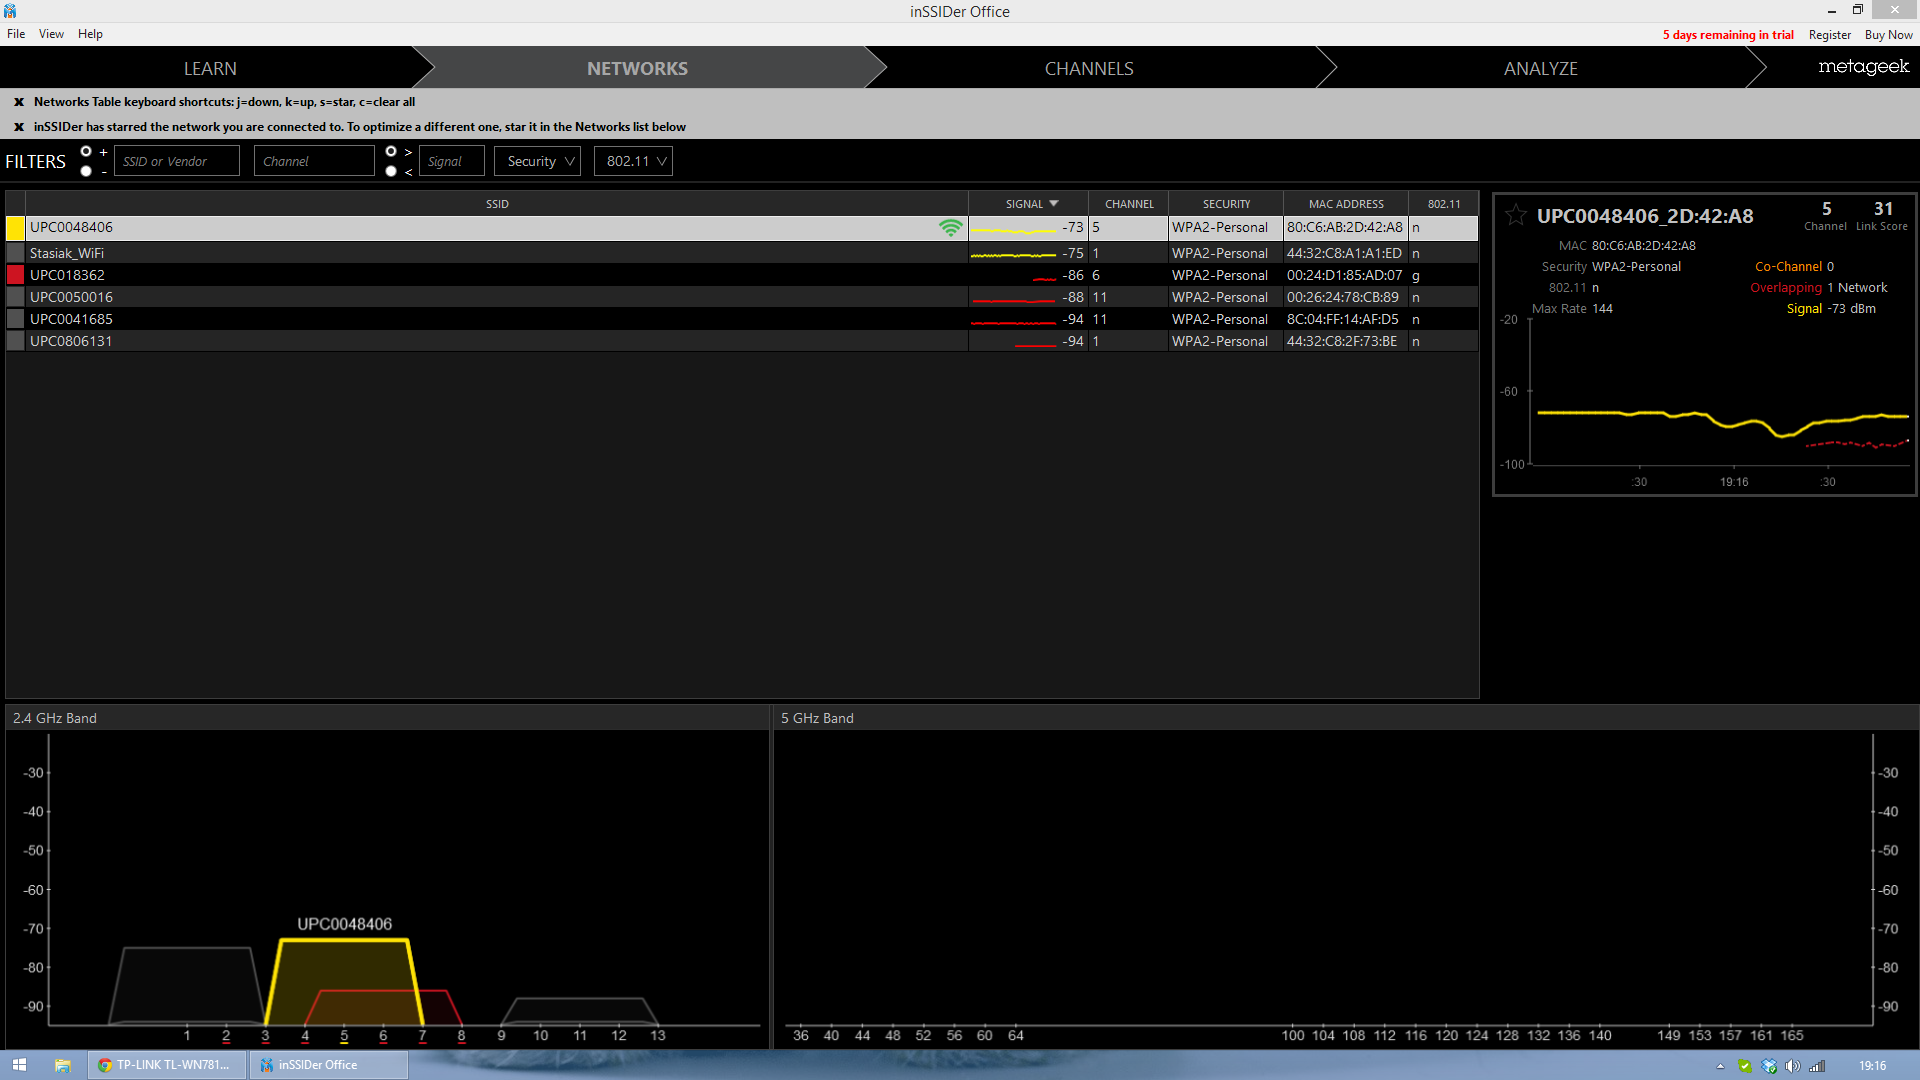Viewport: 1920px width, 1080px height.
Task: Click the metageek logo
Action: 1864,67
